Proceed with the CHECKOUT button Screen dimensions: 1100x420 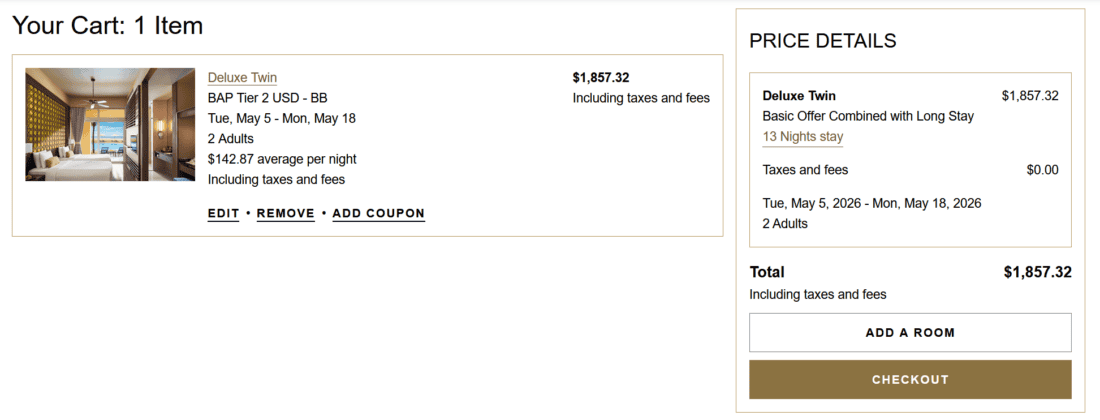point(910,380)
